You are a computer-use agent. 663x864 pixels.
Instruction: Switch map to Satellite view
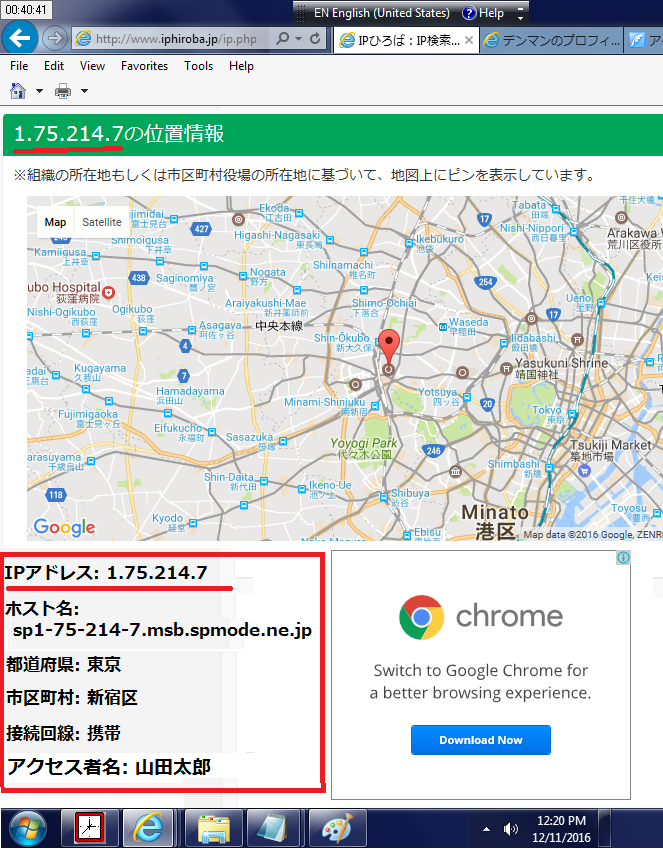click(101, 222)
